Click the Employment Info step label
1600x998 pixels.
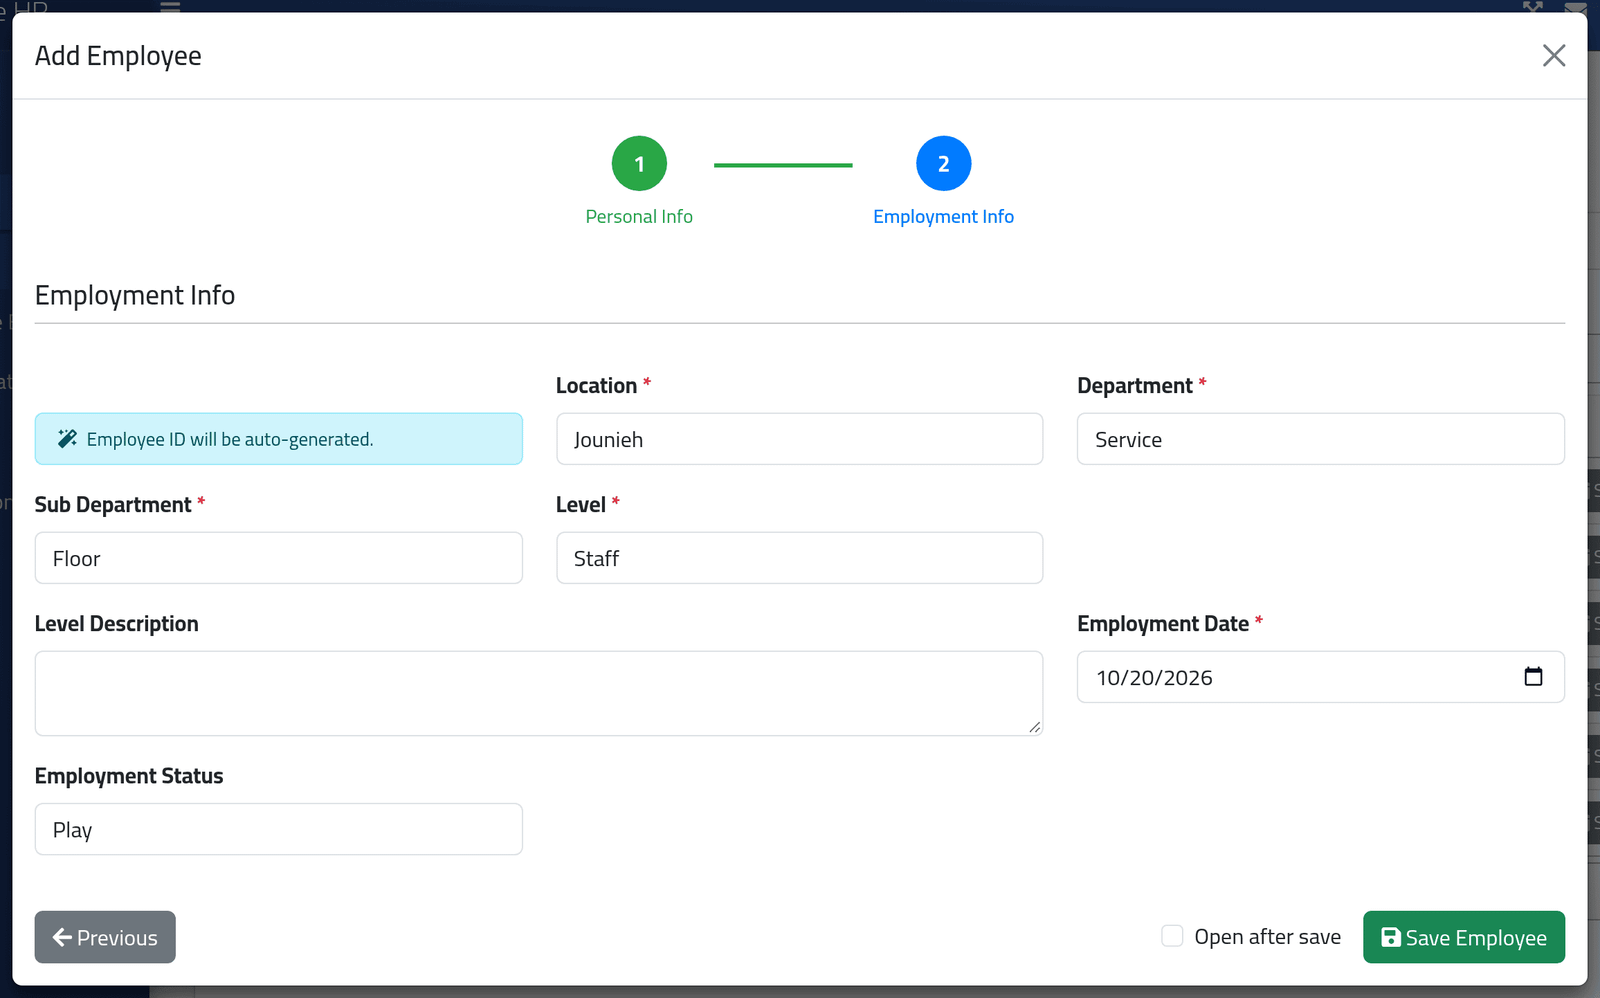tap(943, 217)
